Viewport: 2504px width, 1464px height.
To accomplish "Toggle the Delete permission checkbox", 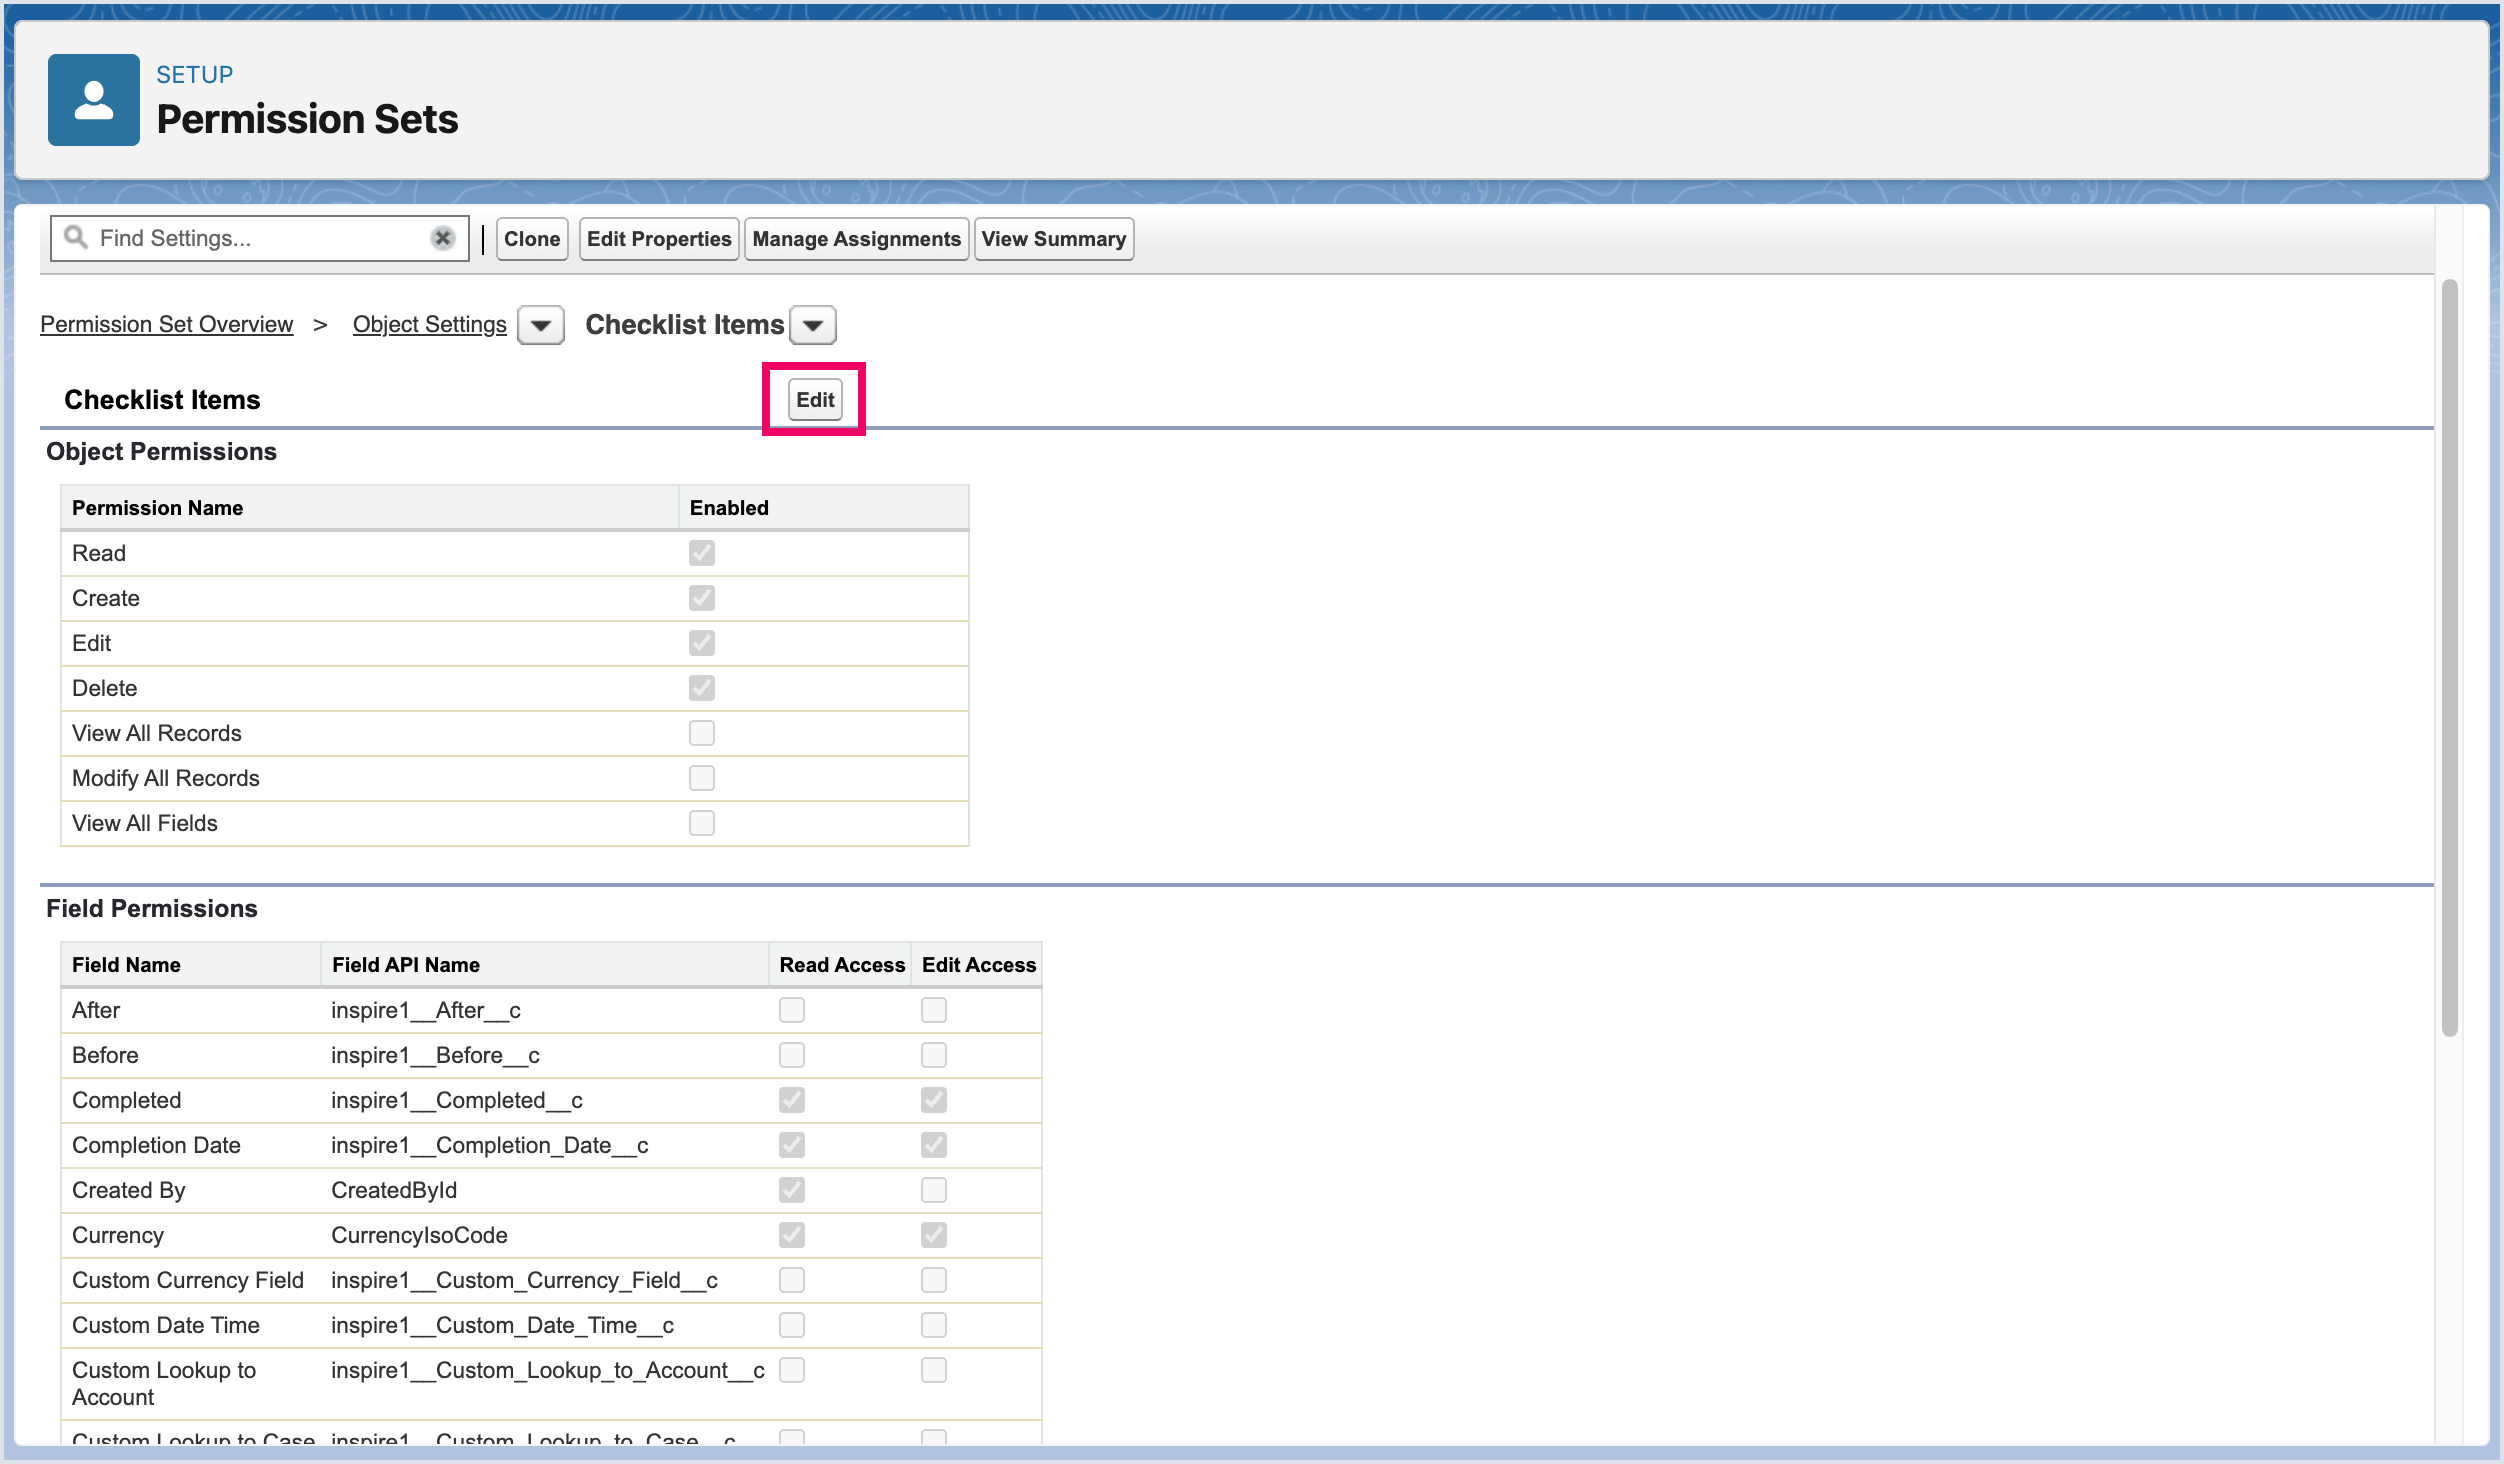I will (x=701, y=688).
